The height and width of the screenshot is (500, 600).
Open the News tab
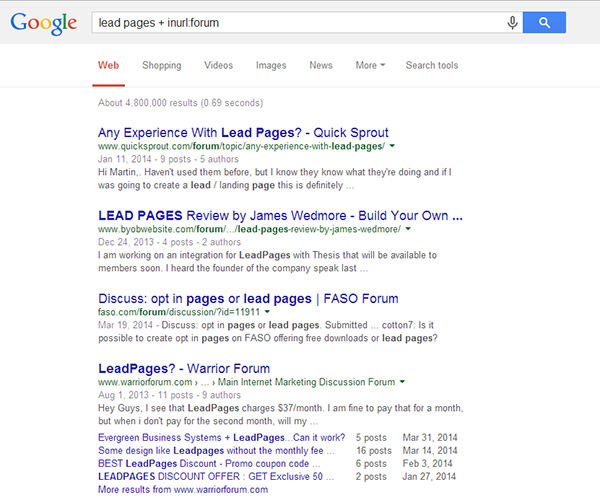321,65
